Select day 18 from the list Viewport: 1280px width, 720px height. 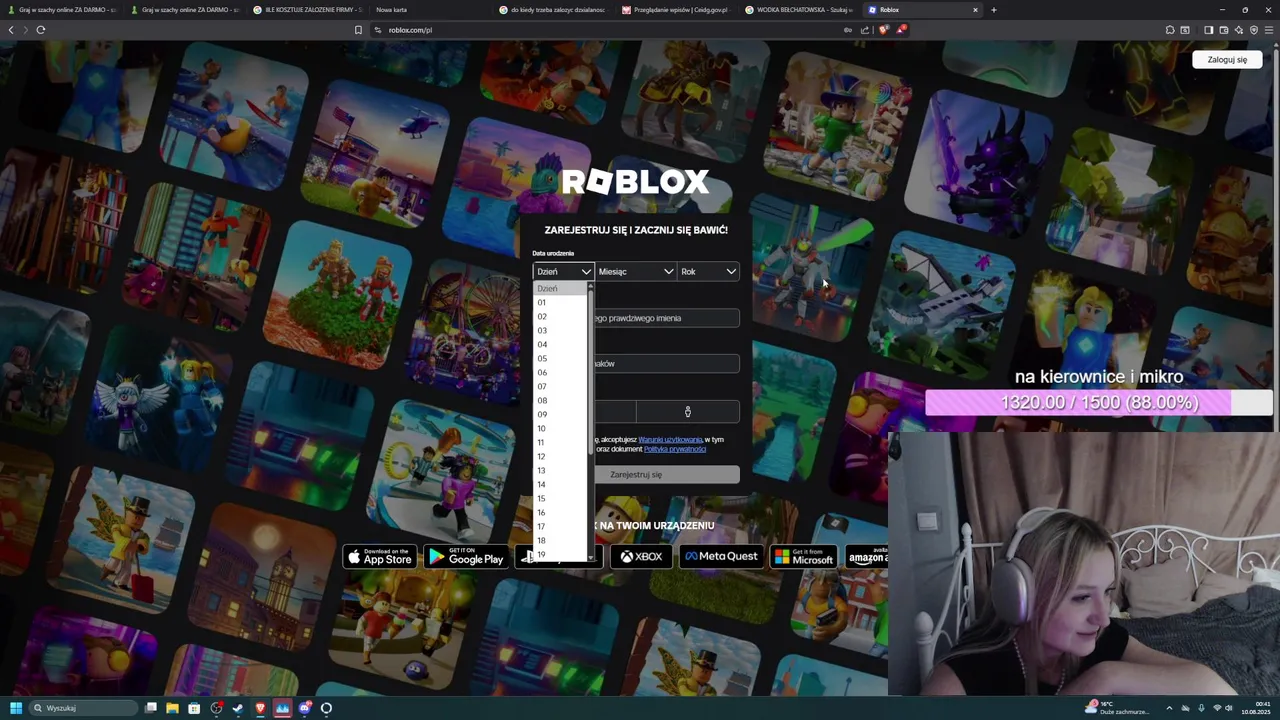(x=561, y=540)
